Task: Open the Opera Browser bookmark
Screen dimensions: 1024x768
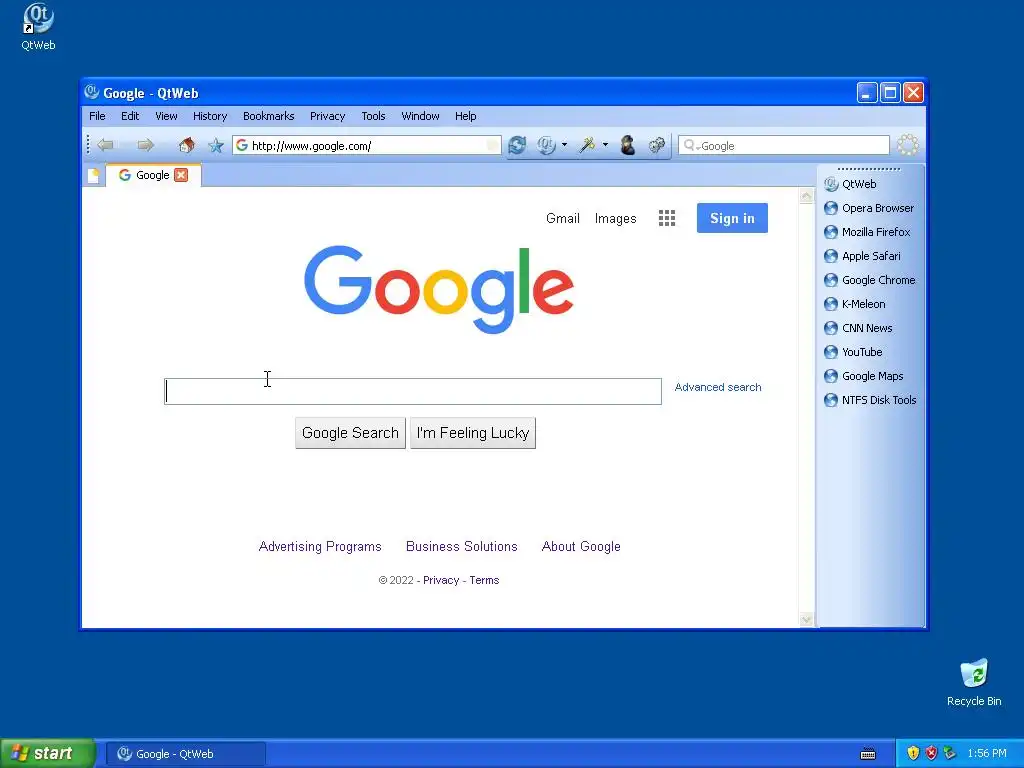Action: [x=869, y=208]
